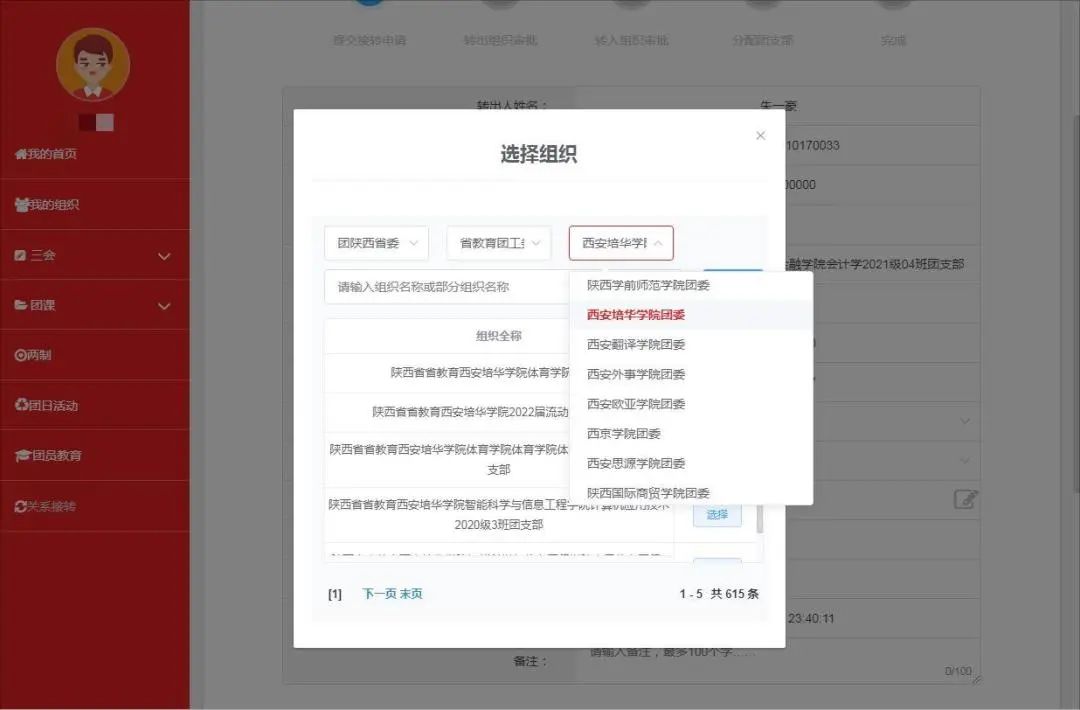The width and height of the screenshot is (1080, 710).
Task: Click the 选择 button in table row
Action: 717,515
